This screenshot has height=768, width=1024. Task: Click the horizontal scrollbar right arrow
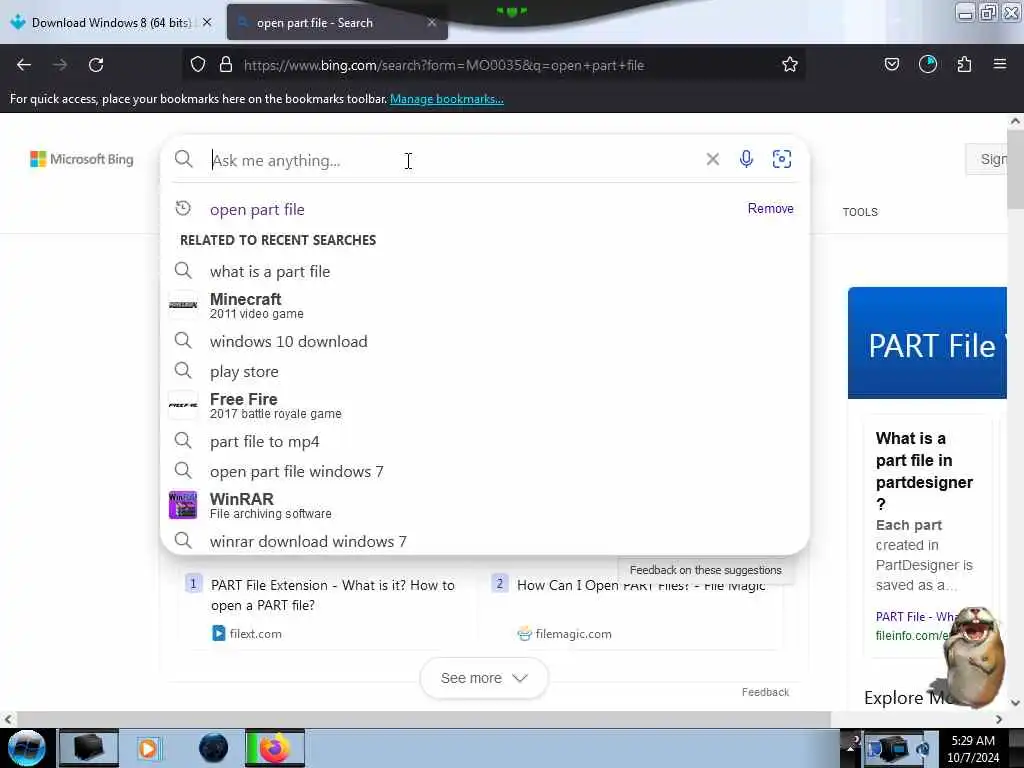[x=999, y=719]
